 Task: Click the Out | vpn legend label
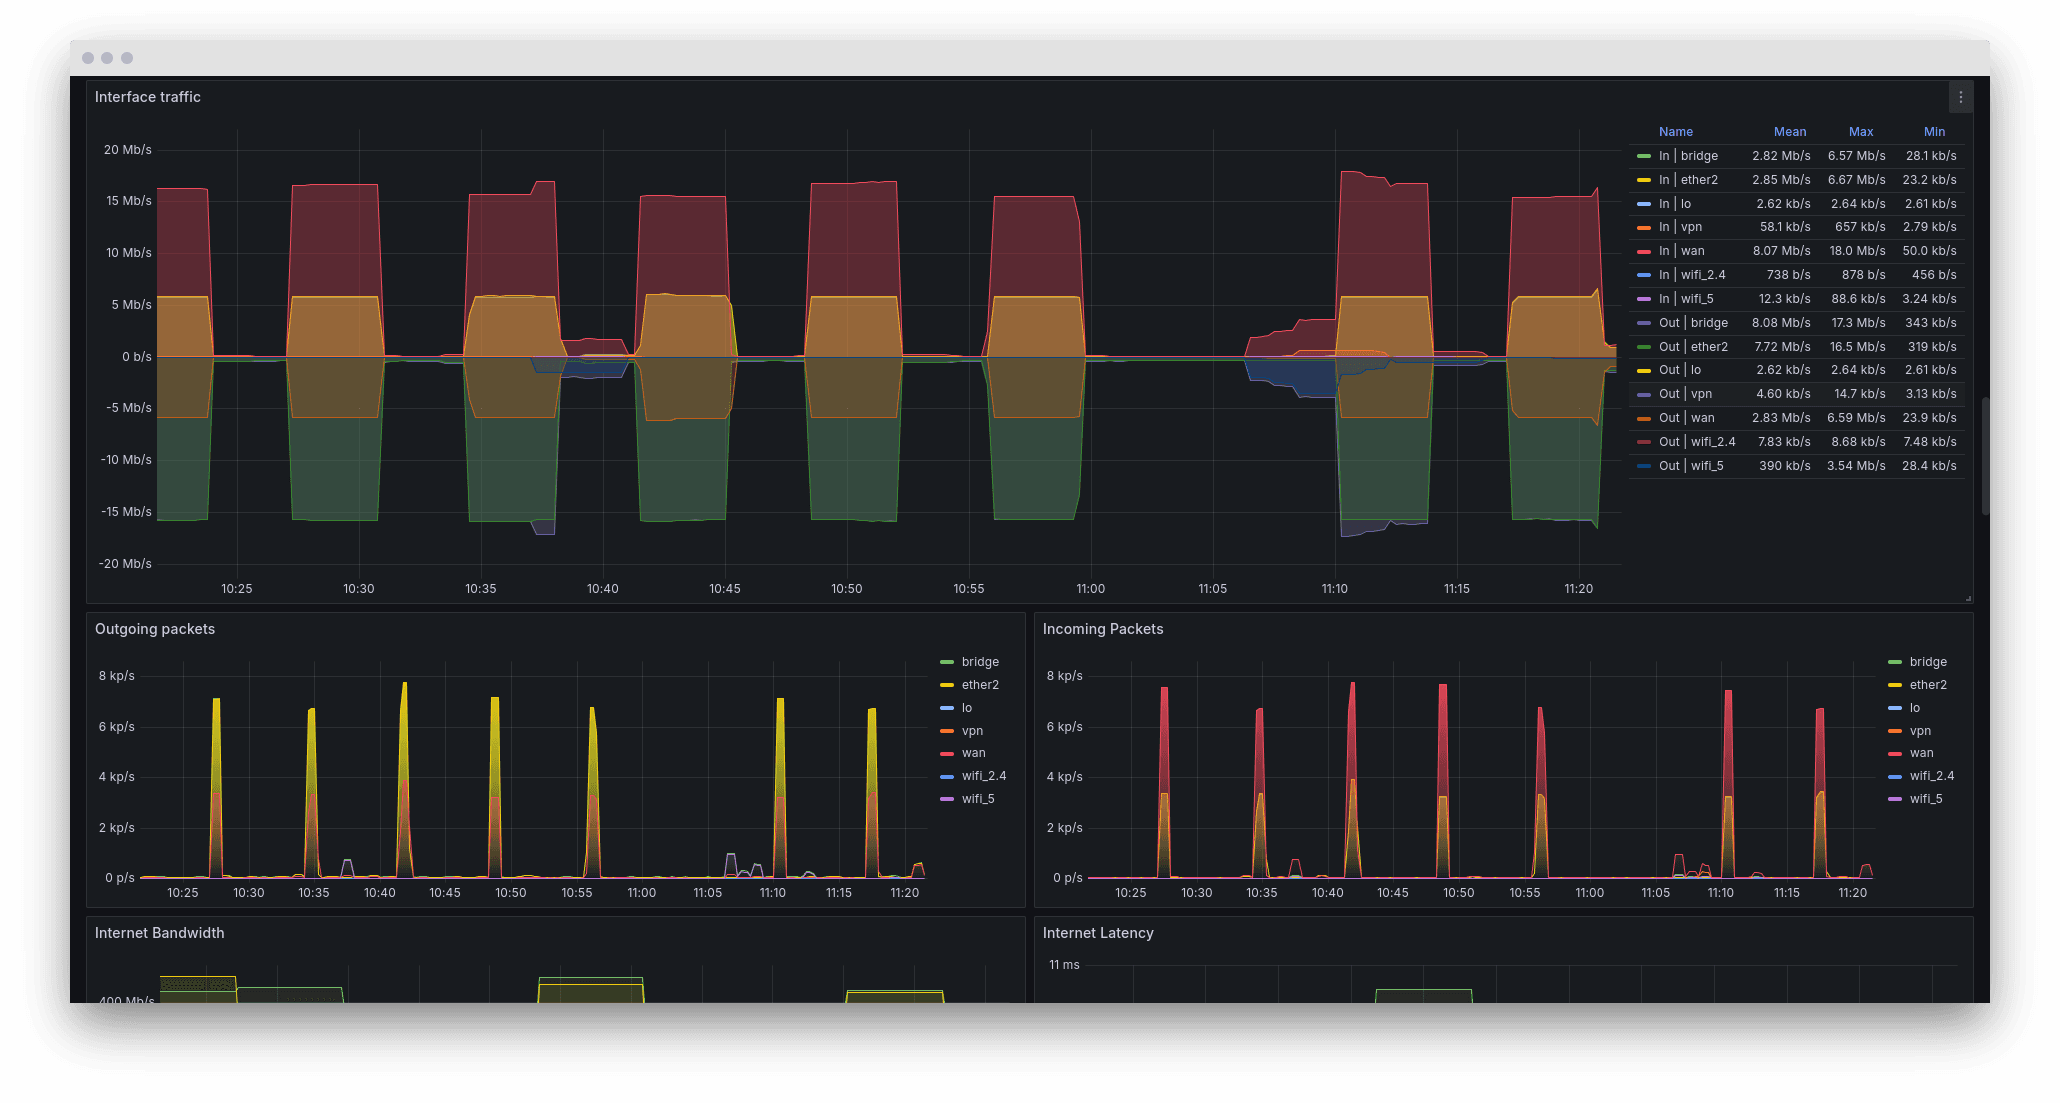coord(1685,394)
